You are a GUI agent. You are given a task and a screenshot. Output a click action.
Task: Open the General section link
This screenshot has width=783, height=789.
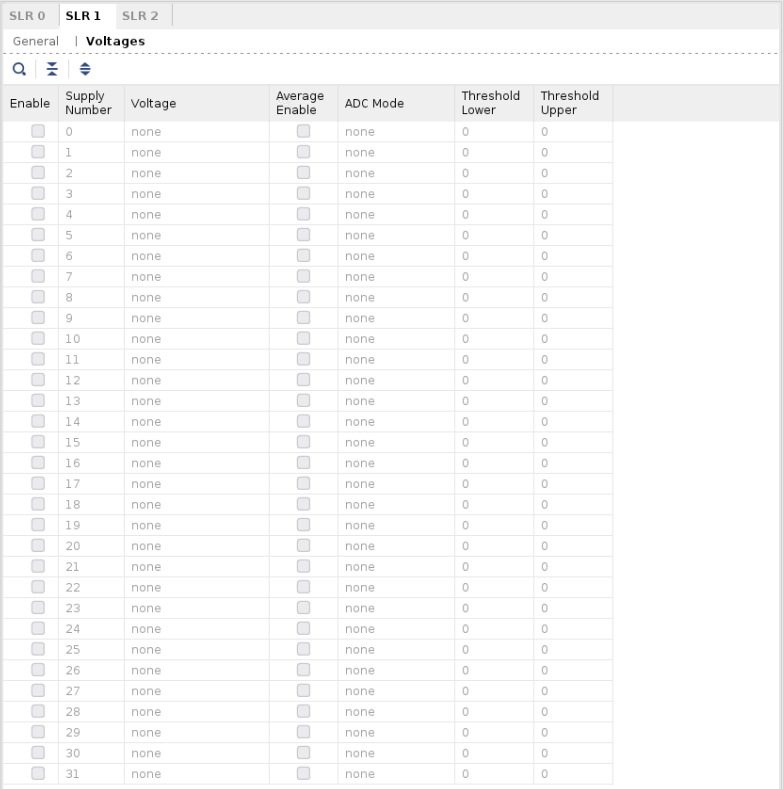(x=35, y=41)
